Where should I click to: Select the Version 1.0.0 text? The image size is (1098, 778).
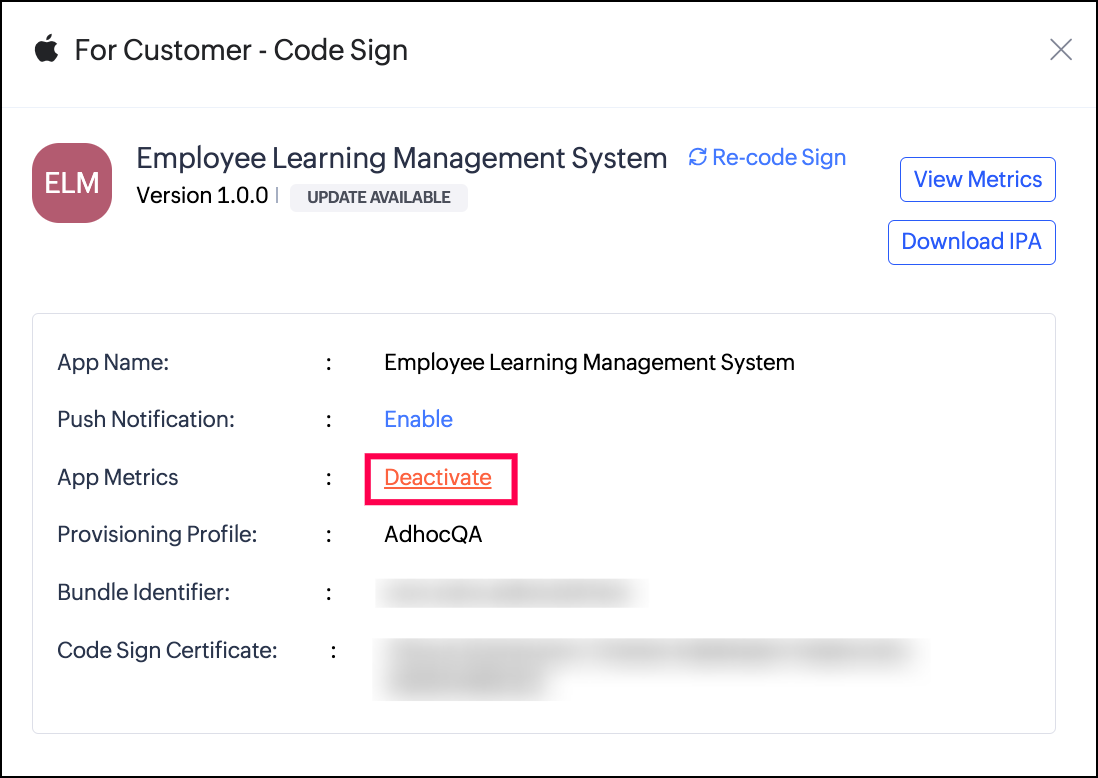point(202,196)
